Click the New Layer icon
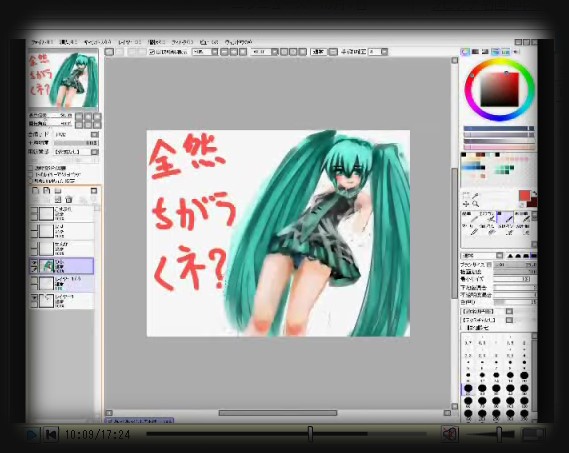This screenshot has width=569, height=453. pos(36,191)
